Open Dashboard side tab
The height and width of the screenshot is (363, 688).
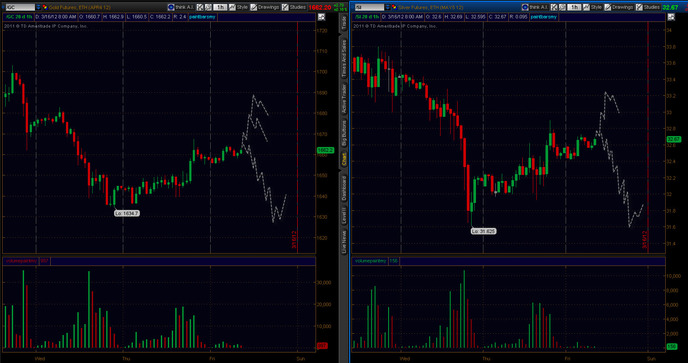(x=344, y=188)
